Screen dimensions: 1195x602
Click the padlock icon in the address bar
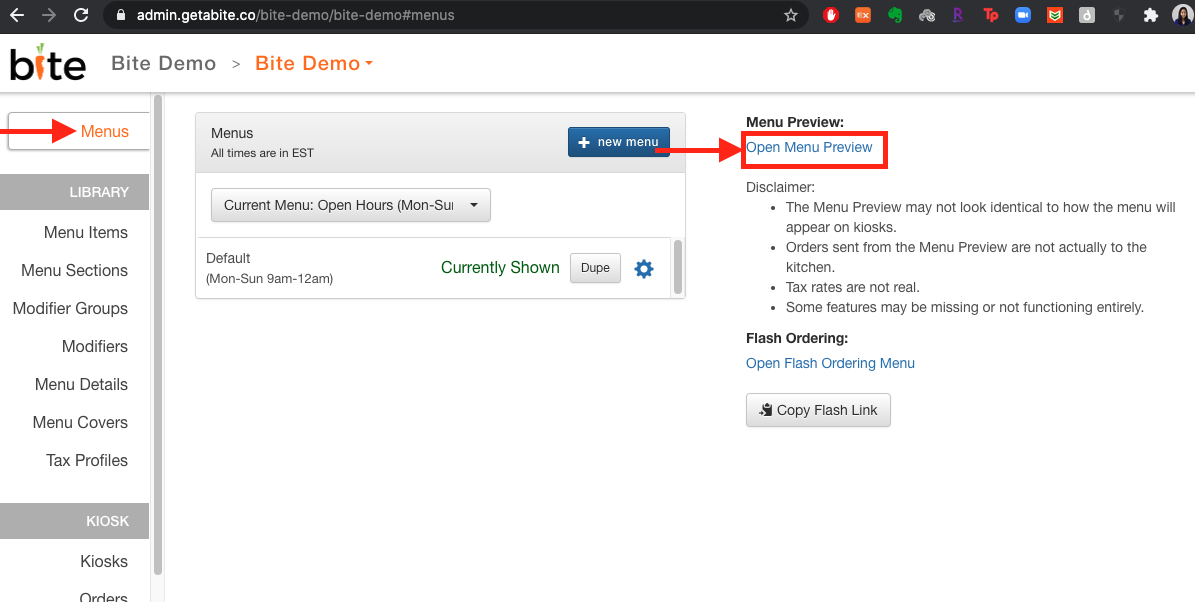pyautogui.click(x=119, y=15)
